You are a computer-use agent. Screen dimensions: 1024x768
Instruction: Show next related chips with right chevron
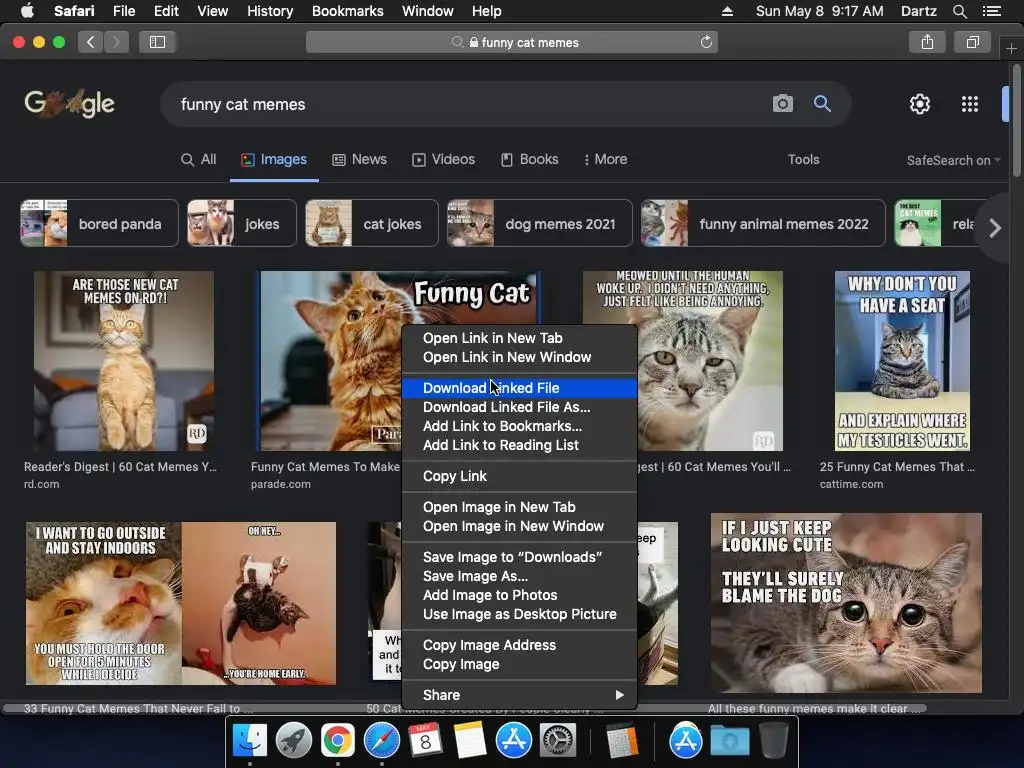tap(995, 228)
